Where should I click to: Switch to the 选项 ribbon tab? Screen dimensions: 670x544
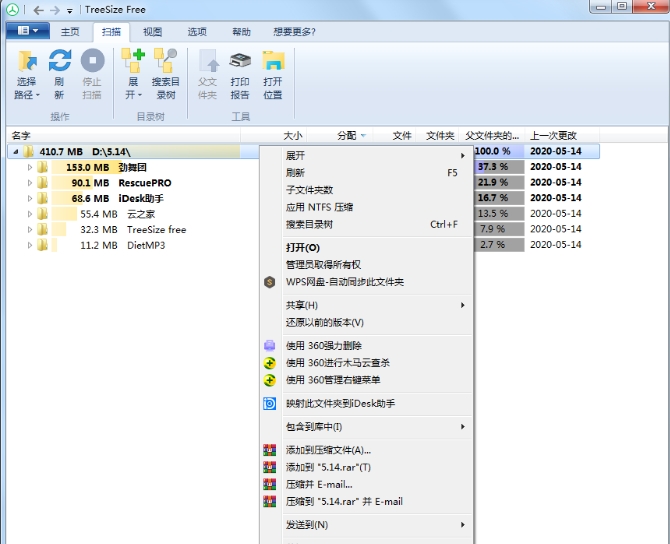click(197, 32)
